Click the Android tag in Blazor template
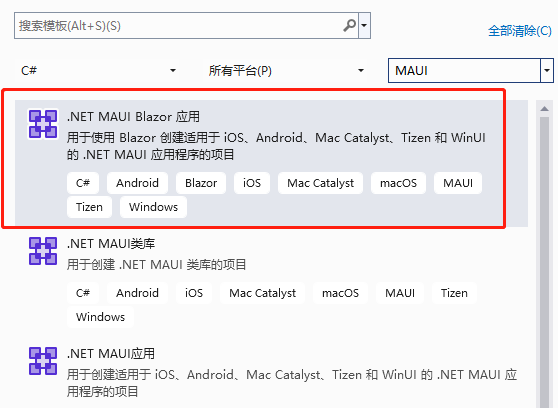The image size is (558, 408). 137,183
